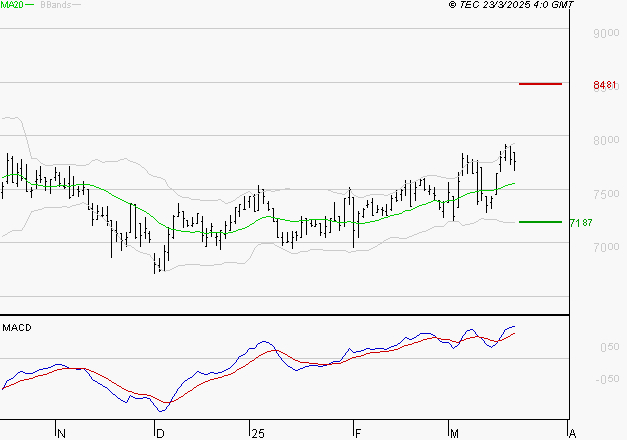Click the MA20 legend label
This screenshot has width=627, height=440.
tap(12, 5)
